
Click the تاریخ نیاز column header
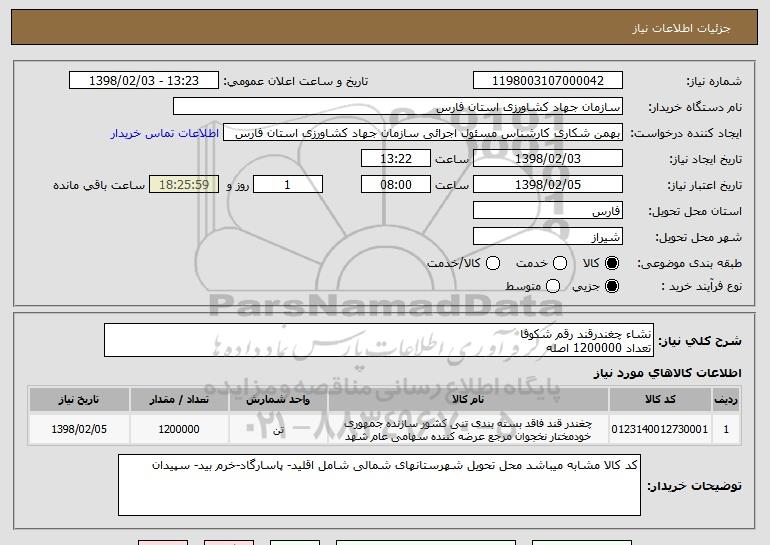point(79,399)
